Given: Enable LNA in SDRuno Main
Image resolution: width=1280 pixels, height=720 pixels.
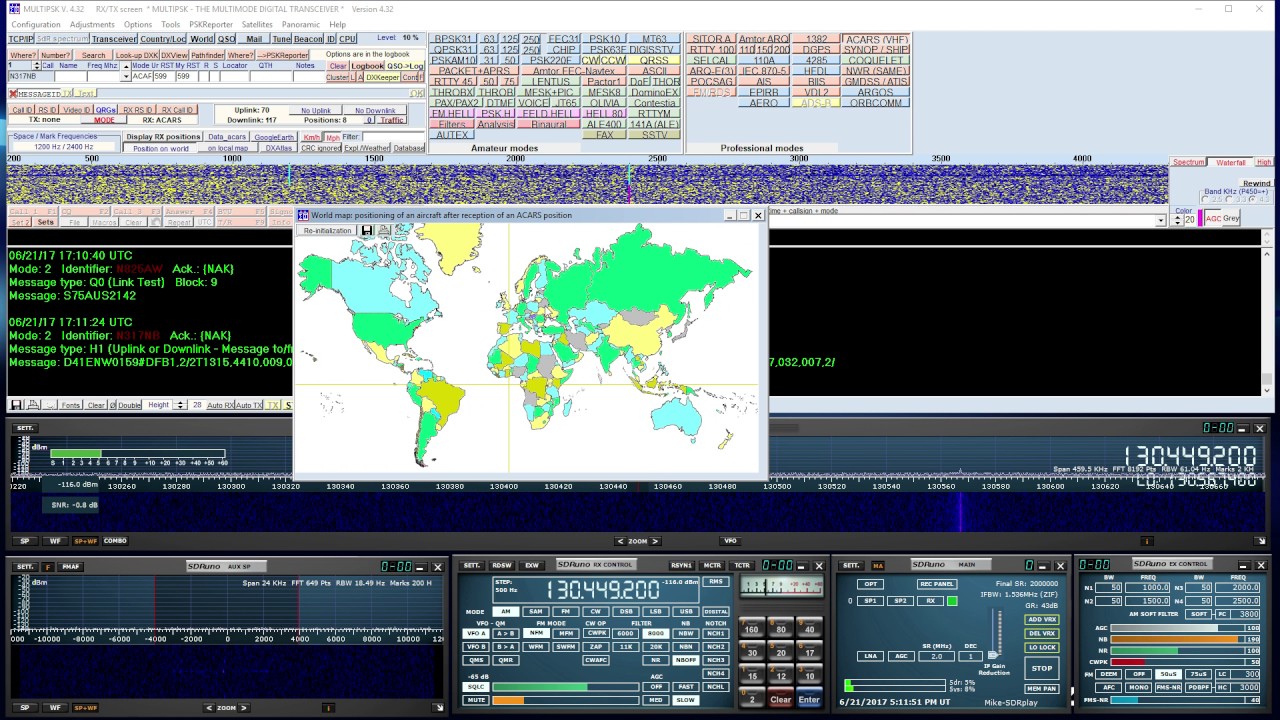Looking at the screenshot, I should click(x=871, y=656).
